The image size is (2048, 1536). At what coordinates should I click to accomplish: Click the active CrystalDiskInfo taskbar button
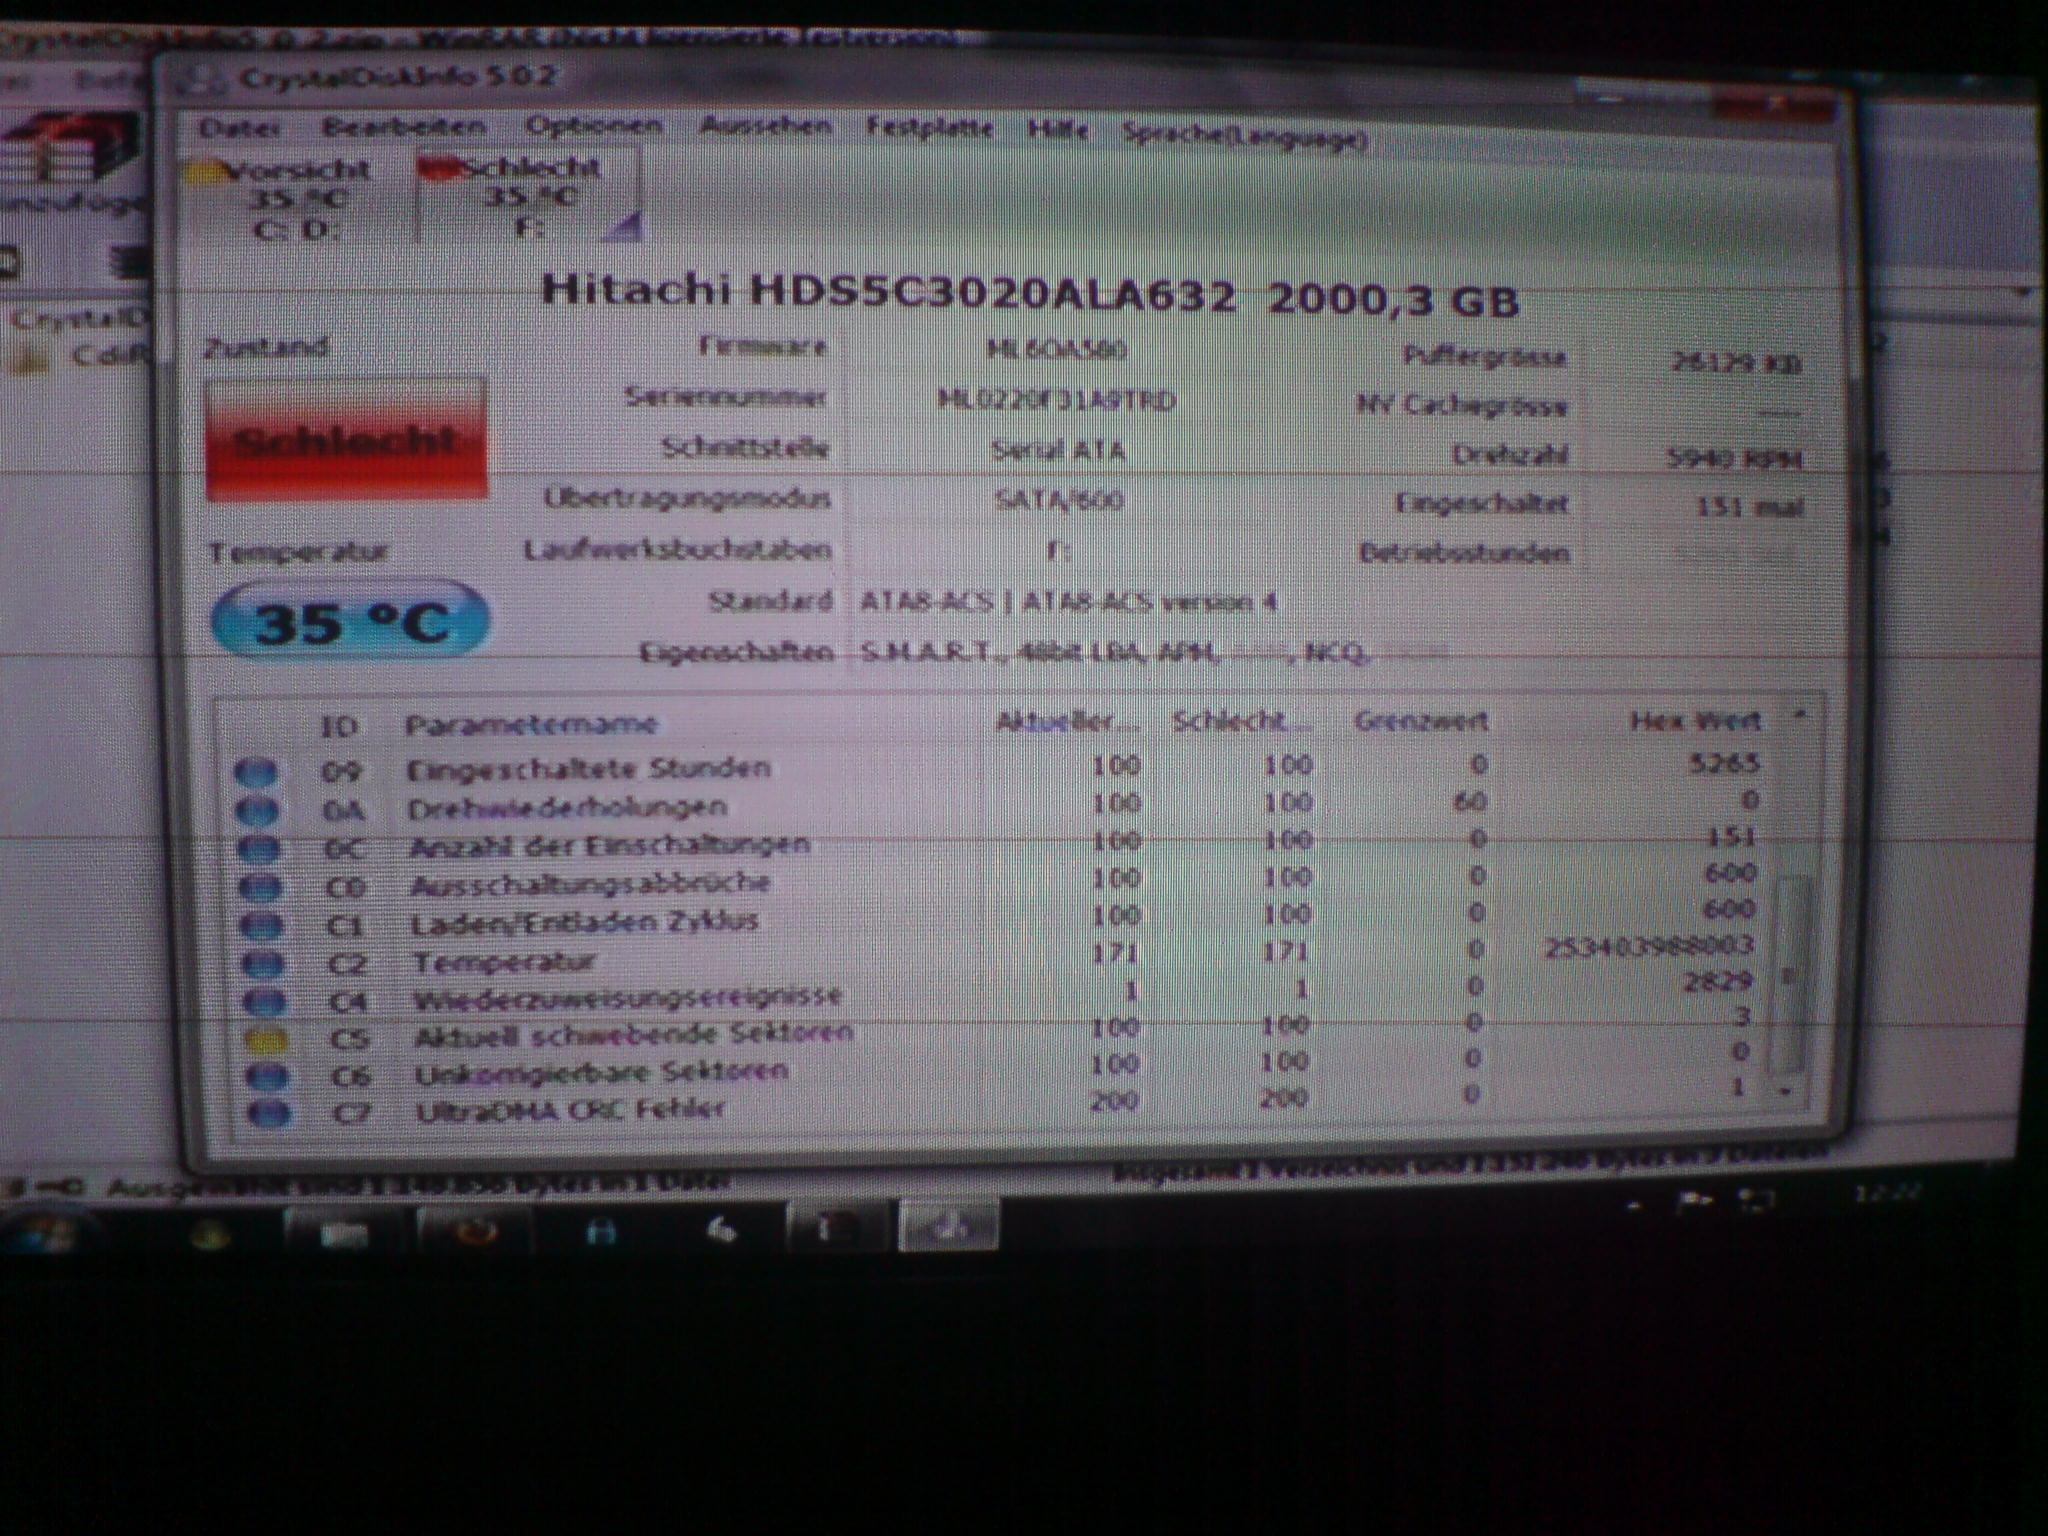[949, 1226]
